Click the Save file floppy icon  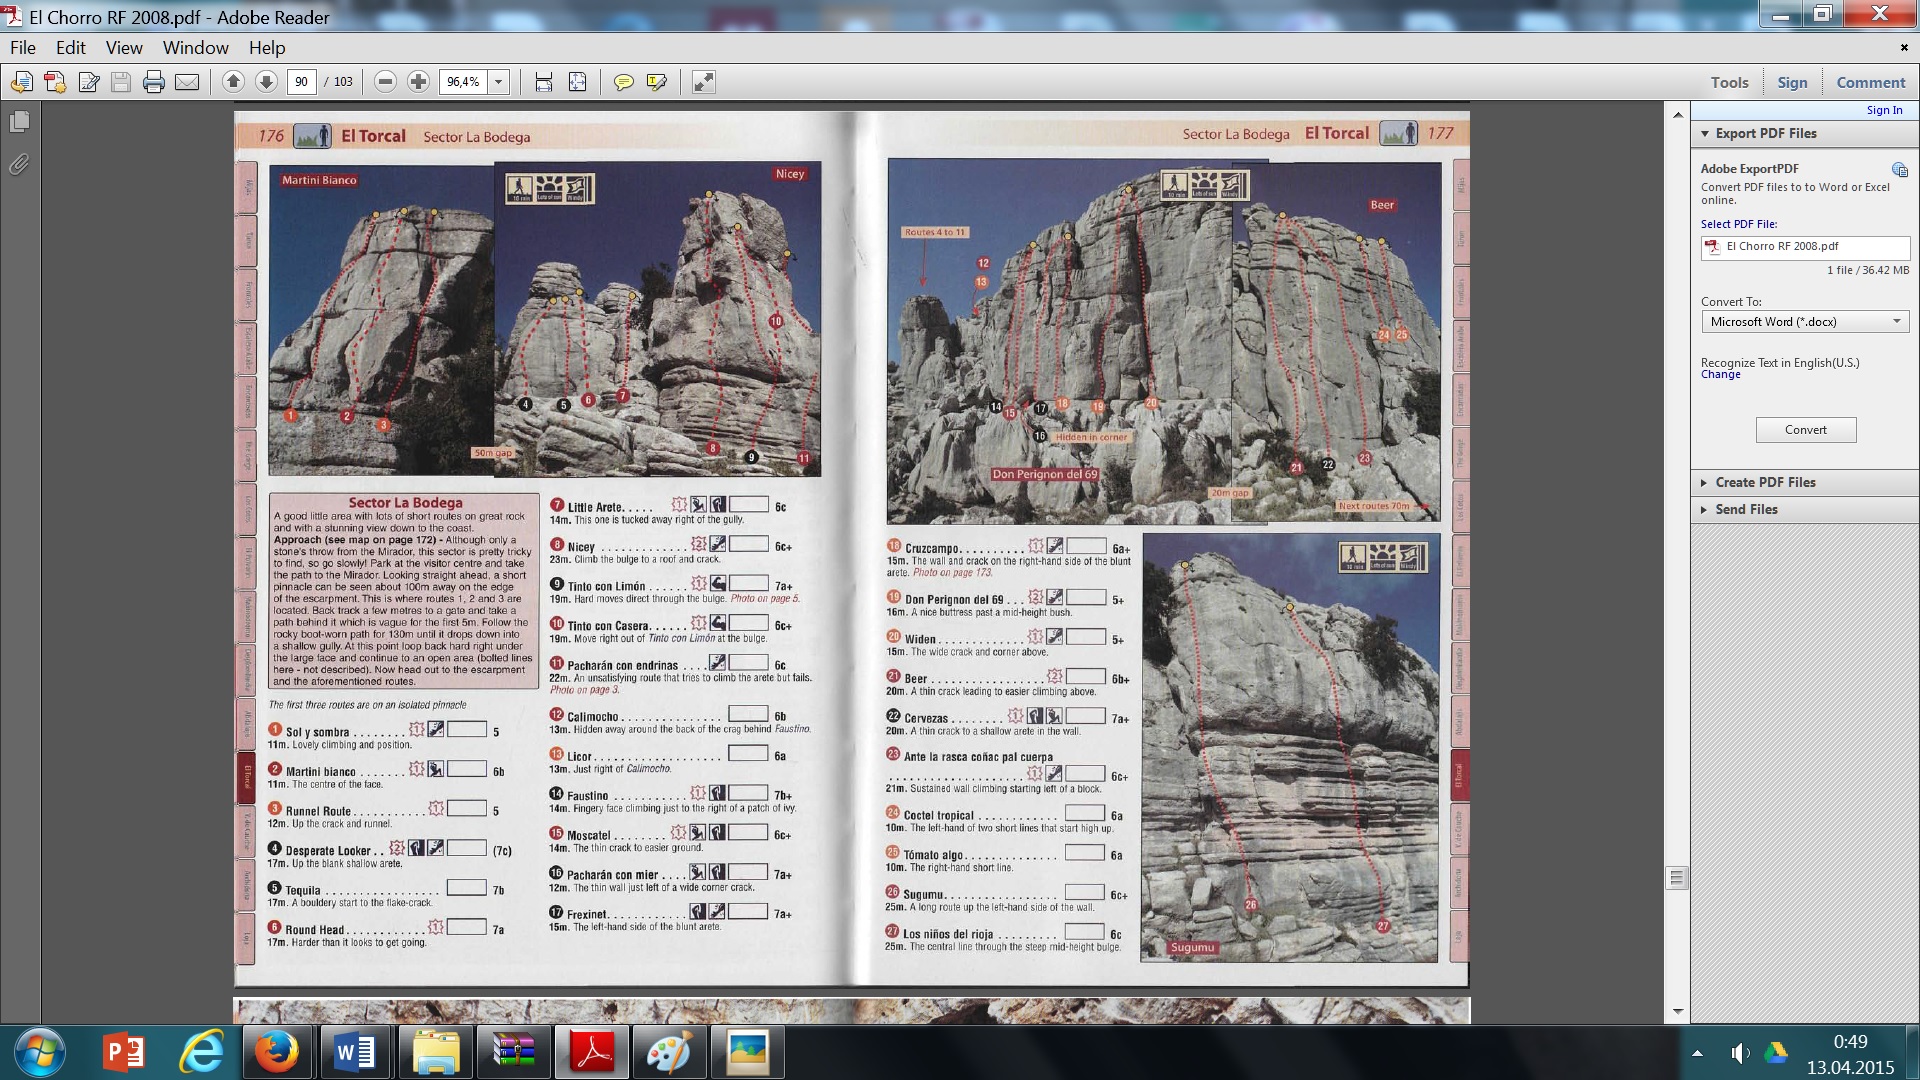click(121, 82)
